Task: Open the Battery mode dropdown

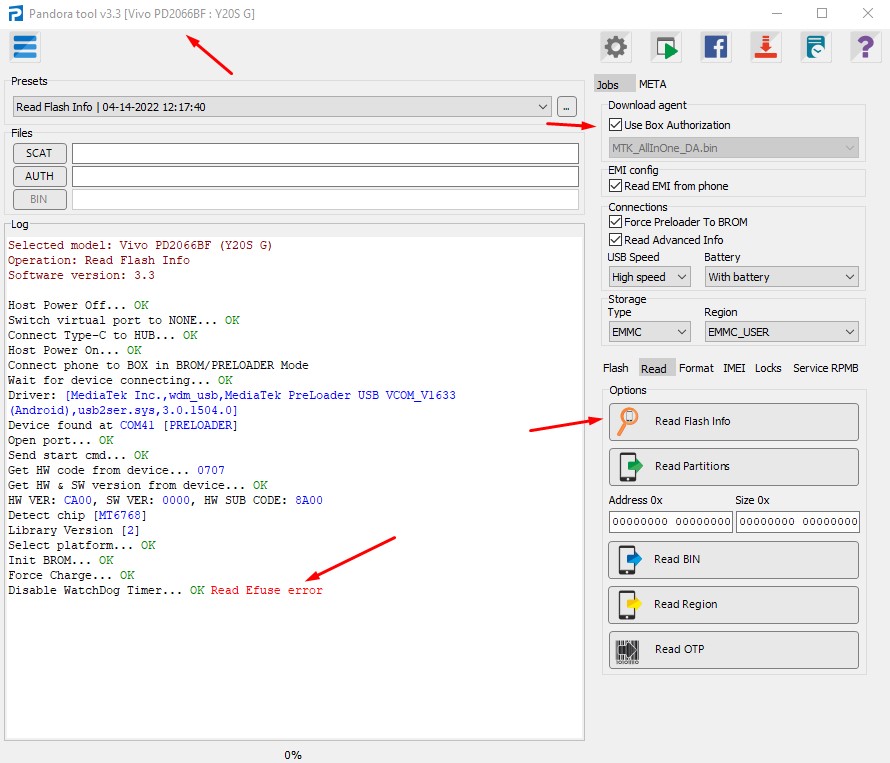Action: pos(782,277)
